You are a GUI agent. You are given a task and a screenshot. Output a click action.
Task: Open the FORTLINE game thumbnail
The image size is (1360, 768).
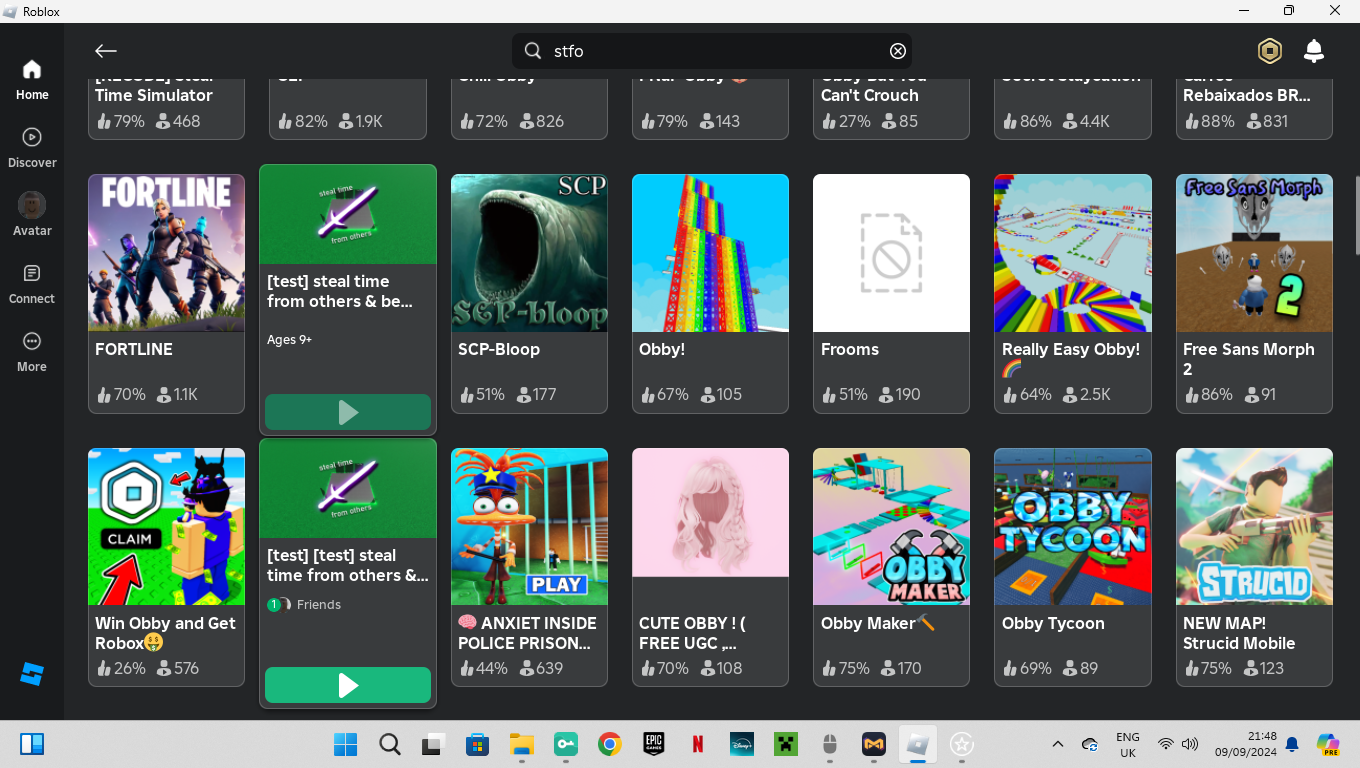pos(166,253)
